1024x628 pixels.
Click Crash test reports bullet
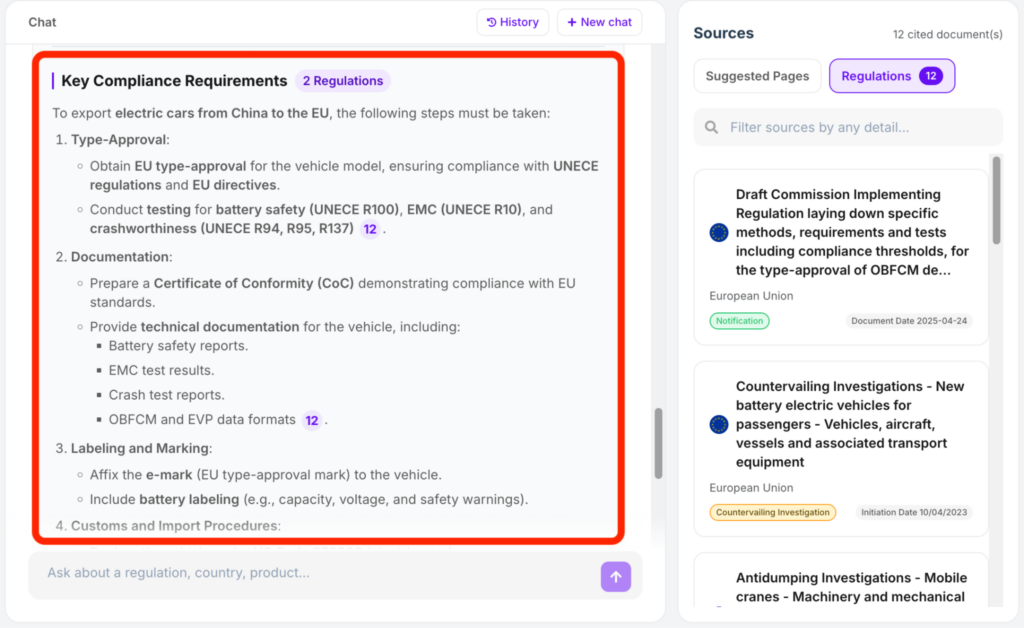tap(167, 395)
